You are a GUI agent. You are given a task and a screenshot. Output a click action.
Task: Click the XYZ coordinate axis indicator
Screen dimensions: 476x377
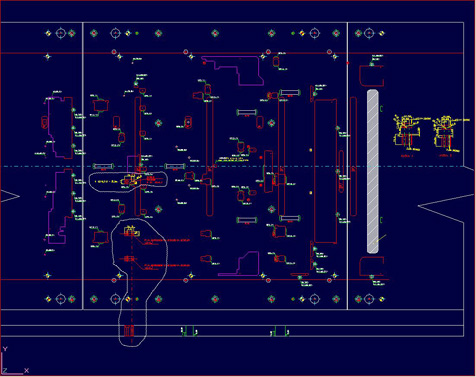click(x=15, y=361)
